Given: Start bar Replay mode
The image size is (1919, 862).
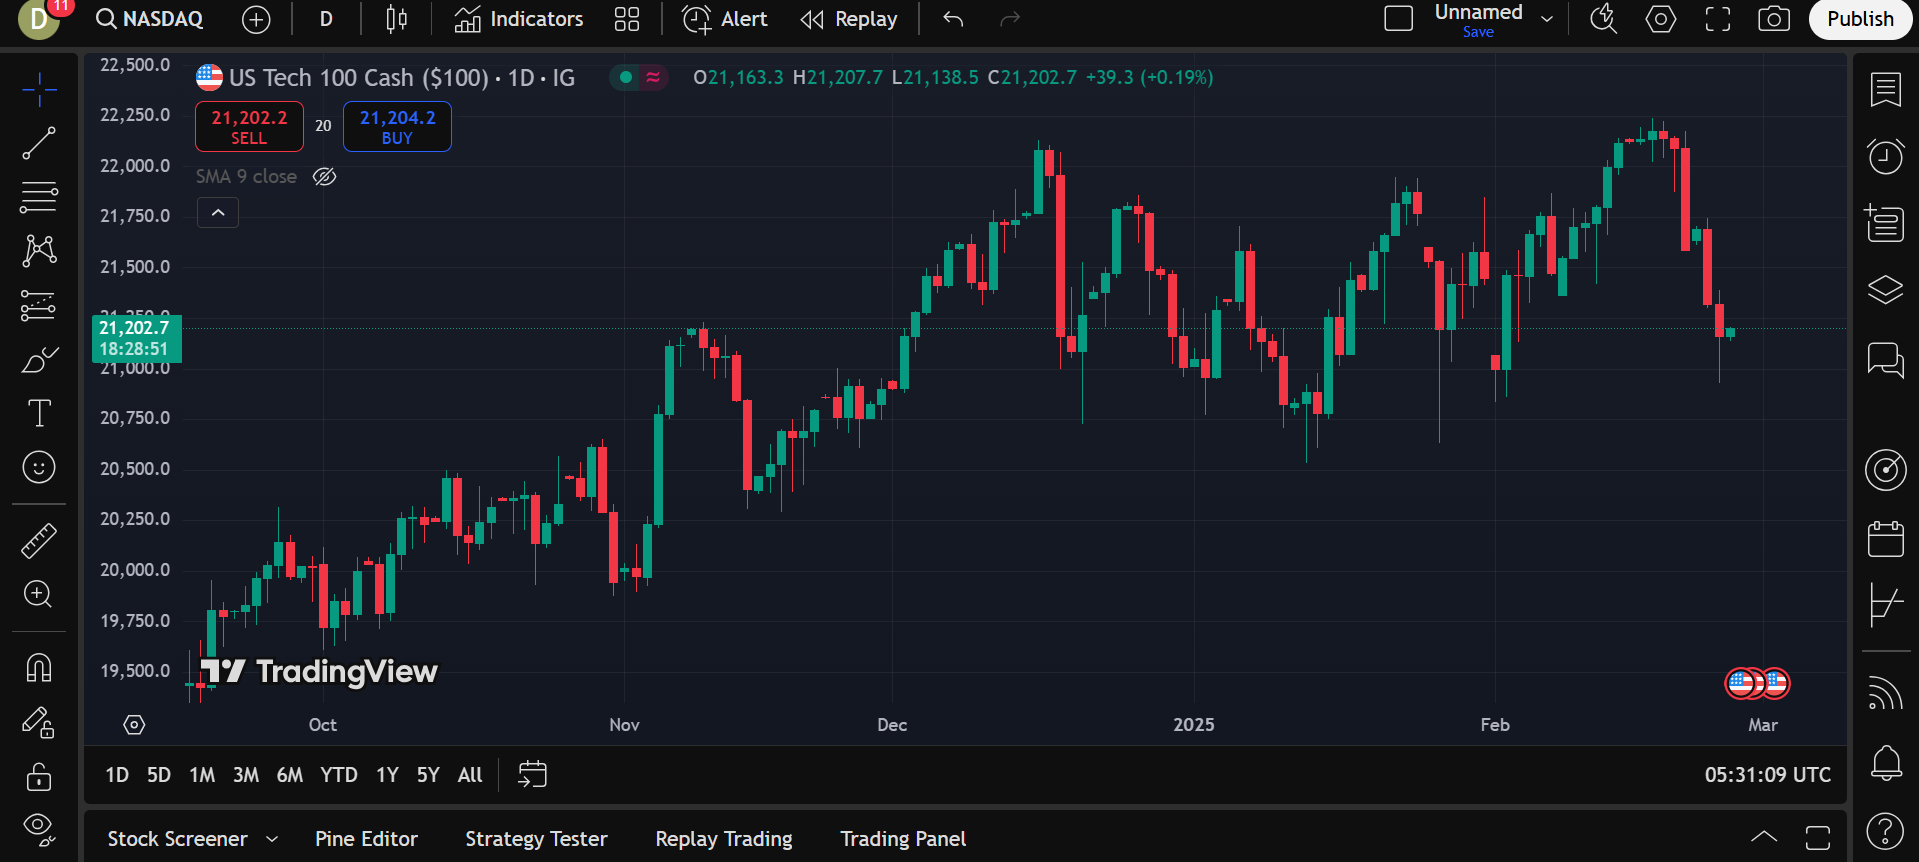Looking at the screenshot, I should [x=849, y=19].
